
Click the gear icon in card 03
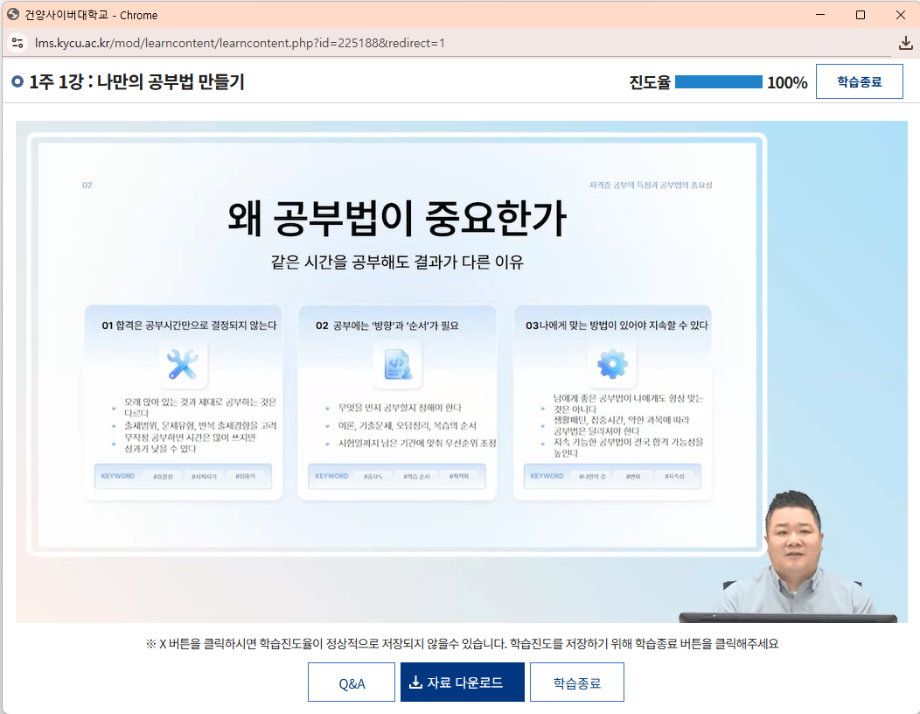pos(612,364)
